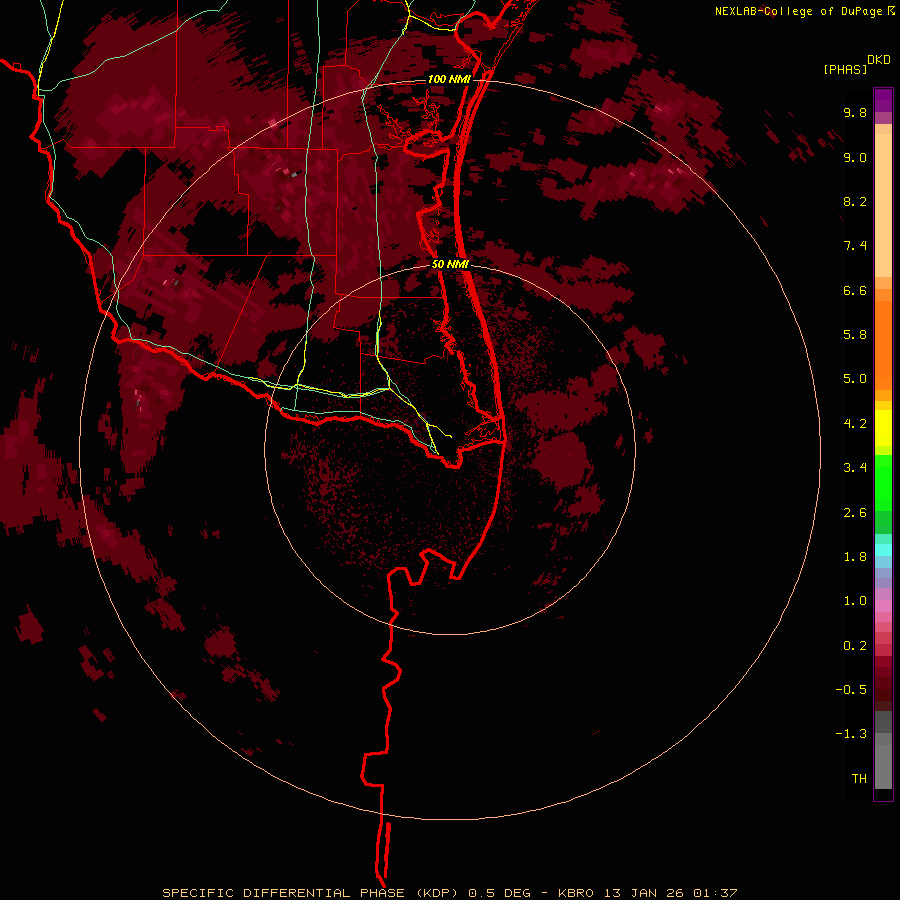The width and height of the screenshot is (900, 900).
Task: Click the Specific Differential Phase caption text
Action: [x=450, y=893]
